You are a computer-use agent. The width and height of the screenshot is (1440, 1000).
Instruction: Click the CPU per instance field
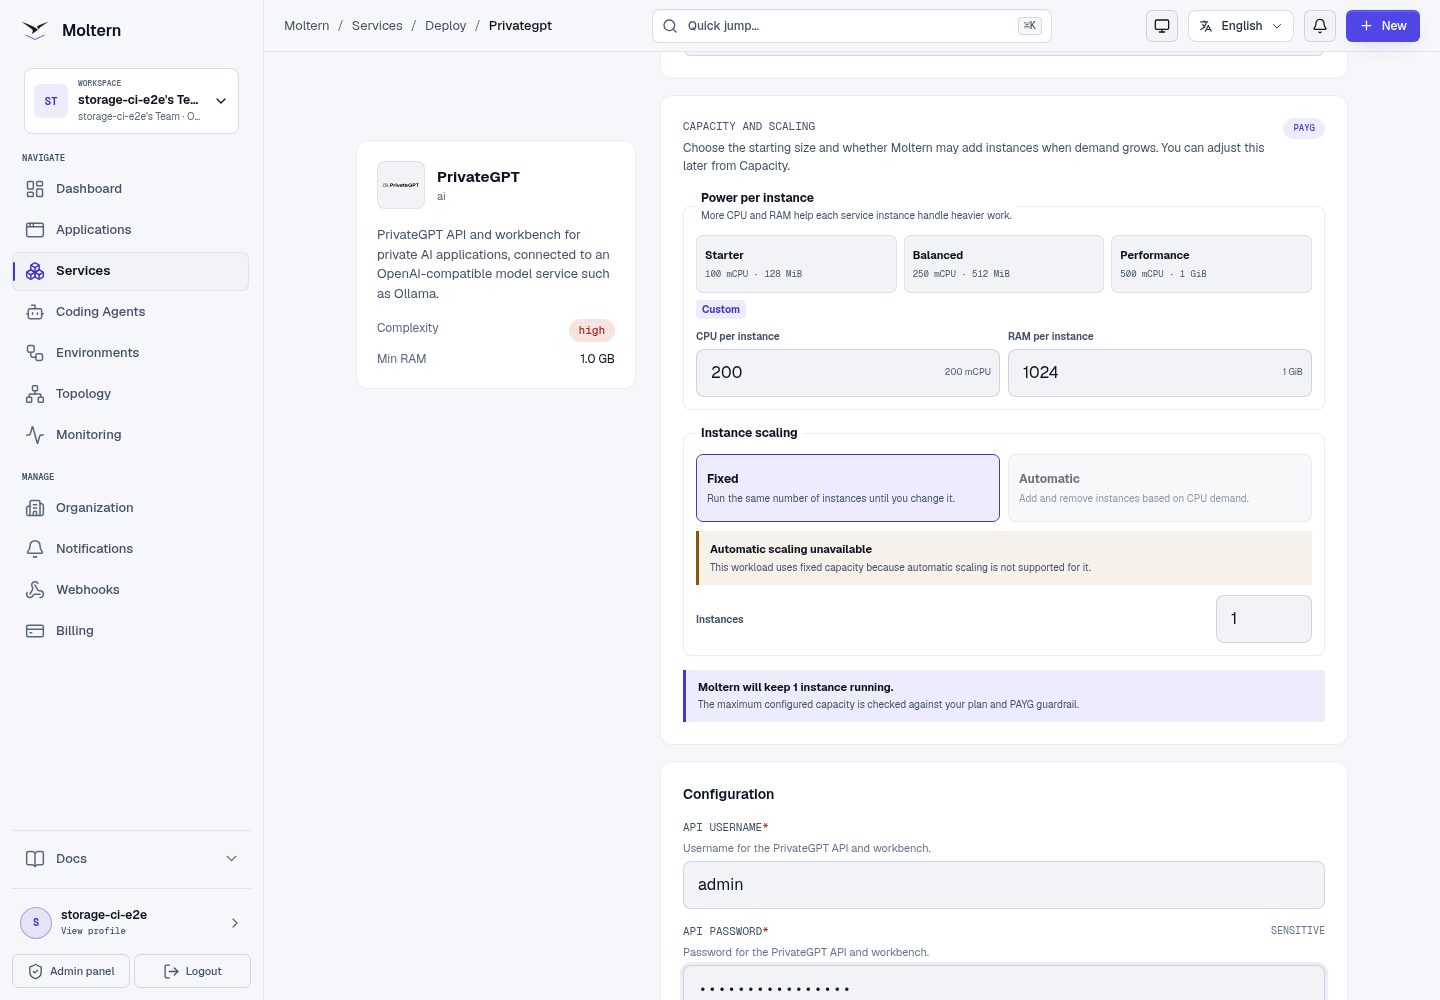tap(848, 373)
